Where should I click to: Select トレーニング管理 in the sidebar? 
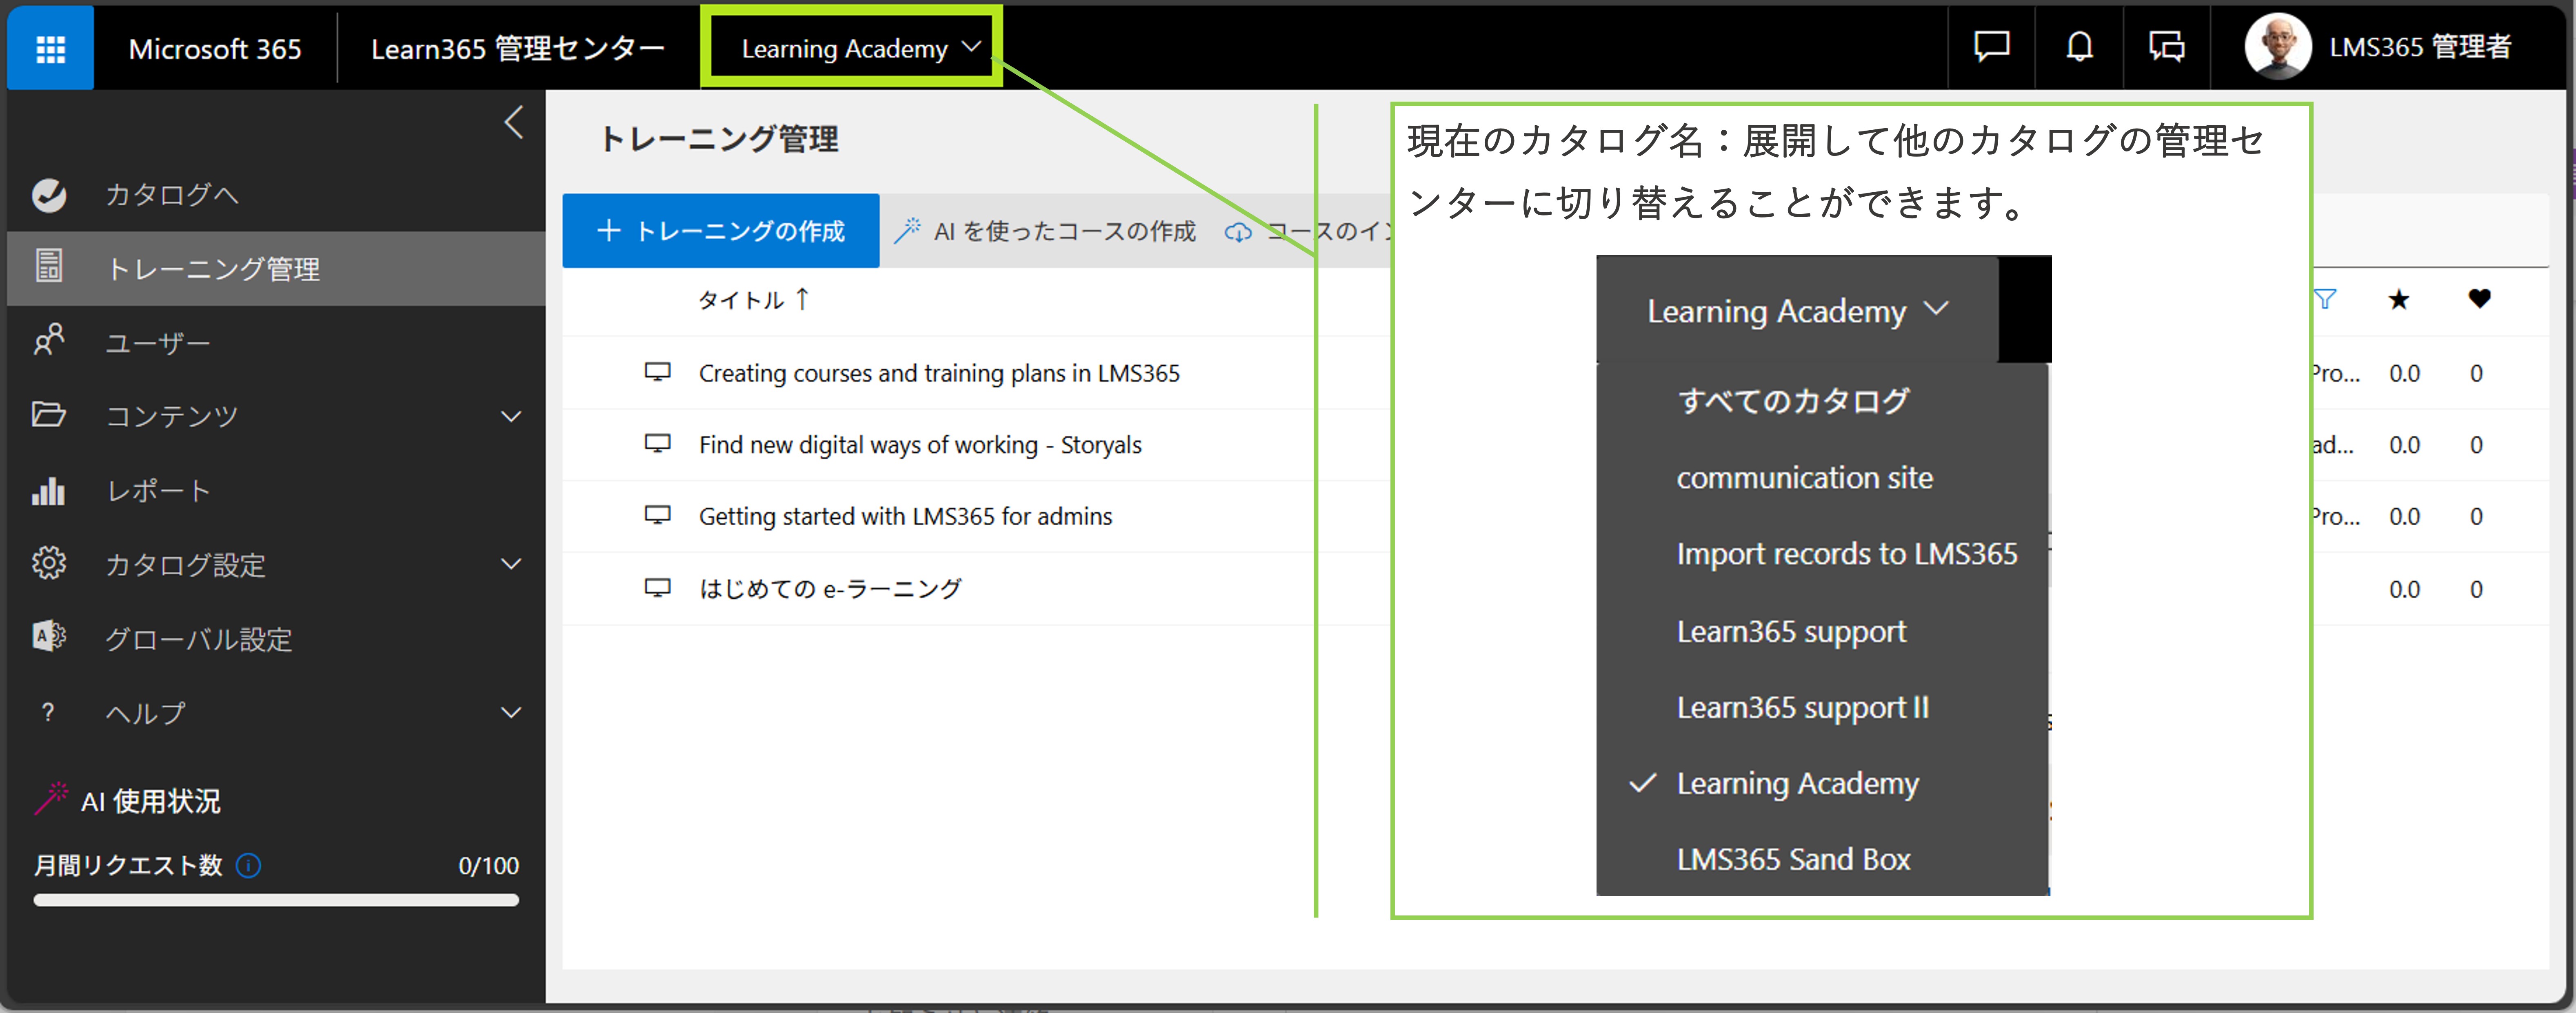276,269
